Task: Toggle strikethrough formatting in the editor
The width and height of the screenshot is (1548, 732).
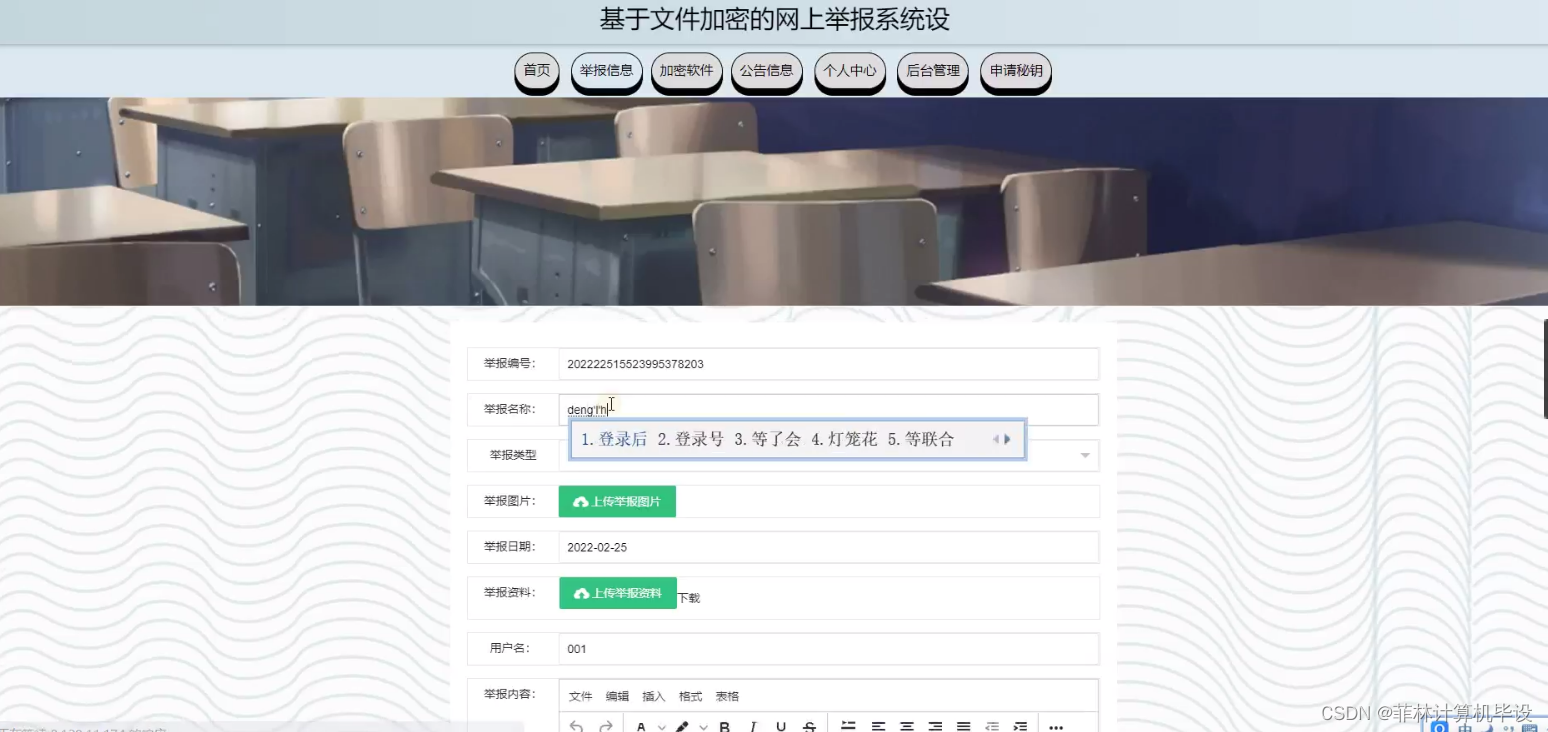Action: (x=809, y=725)
